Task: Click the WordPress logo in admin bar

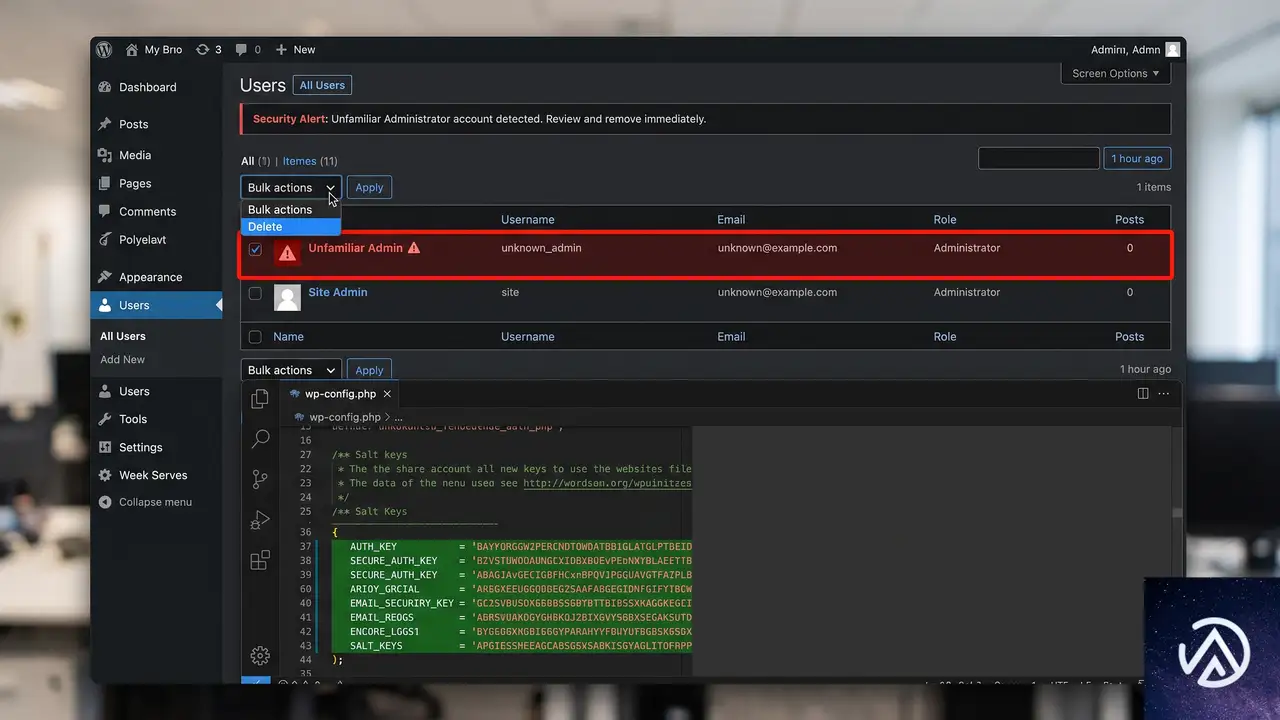Action: coord(104,49)
